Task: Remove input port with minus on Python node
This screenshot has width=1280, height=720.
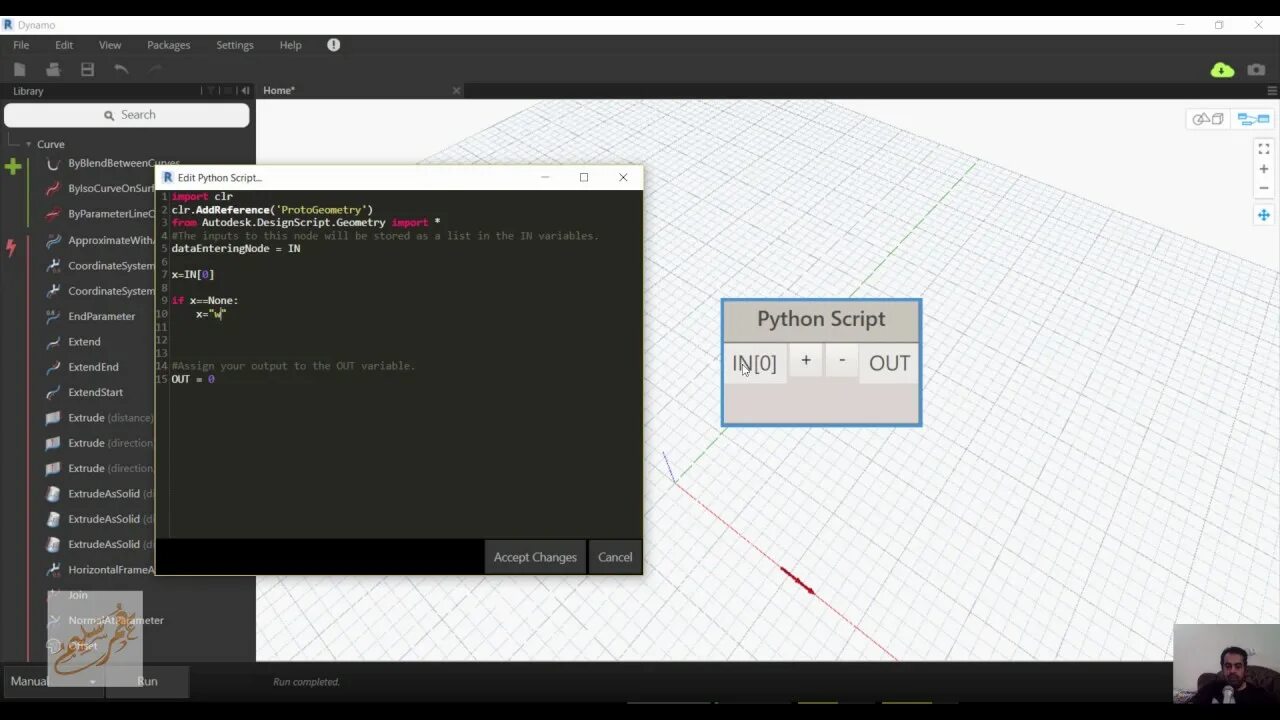Action: point(842,361)
